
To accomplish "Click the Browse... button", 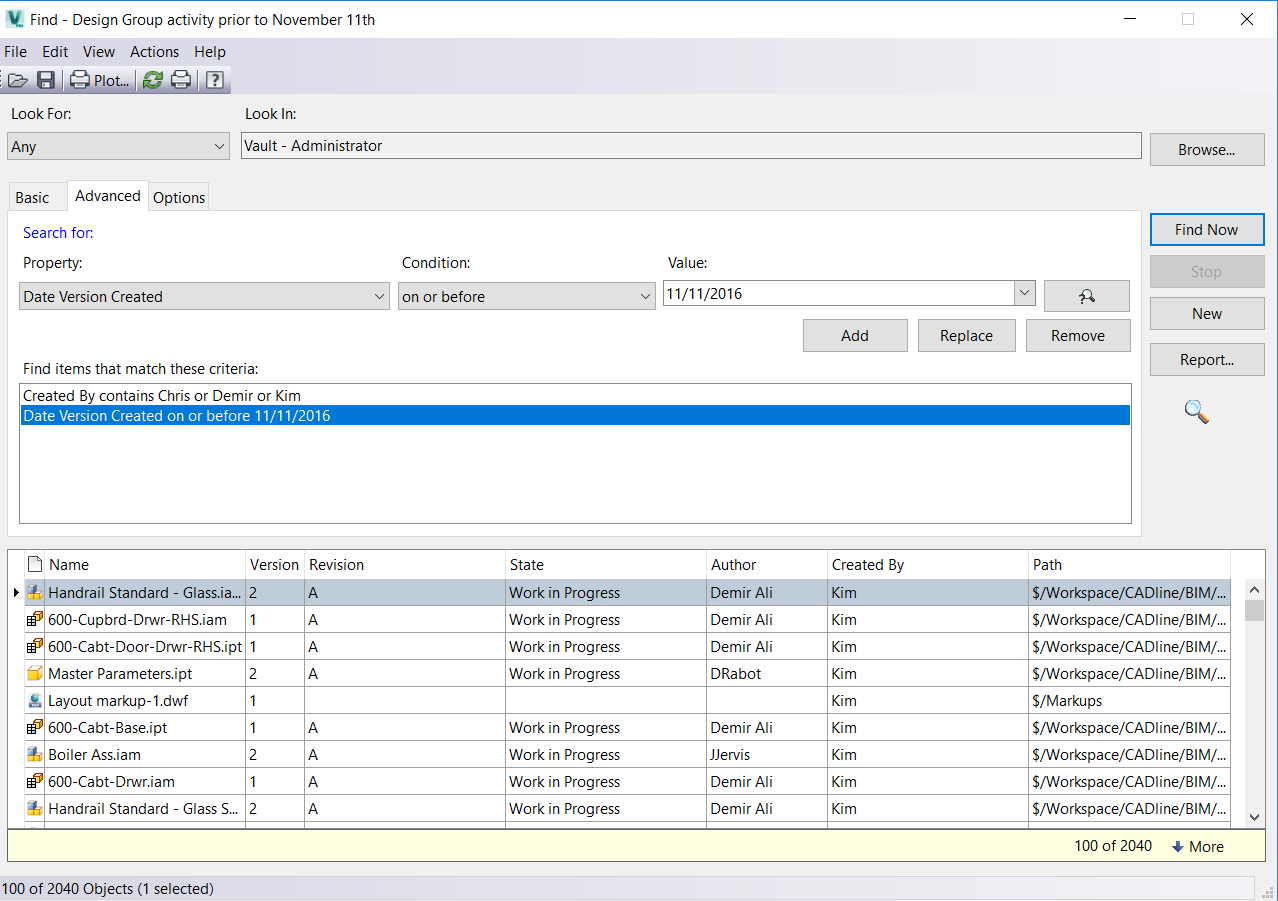I will [x=1207, y=150].
